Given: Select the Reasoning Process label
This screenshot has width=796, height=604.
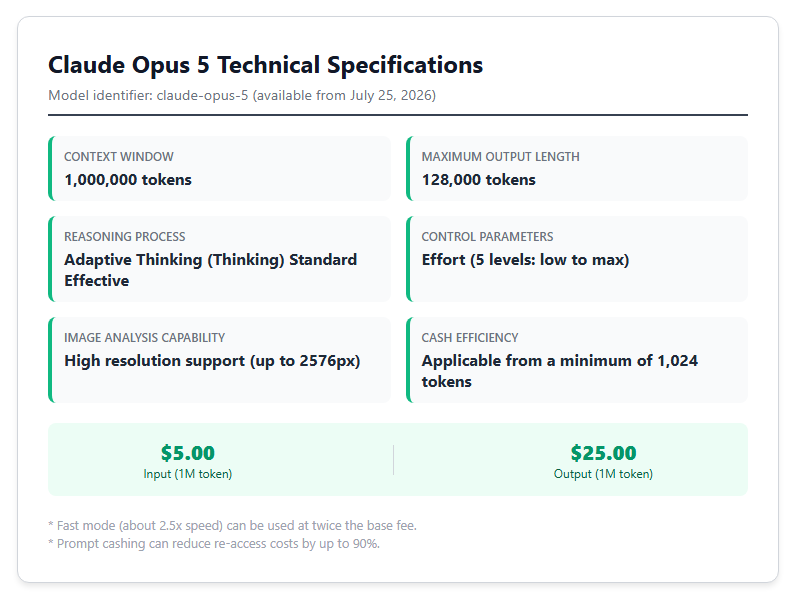Looking at the screenshot, I should pyautogui.click(x=125, y=237).
